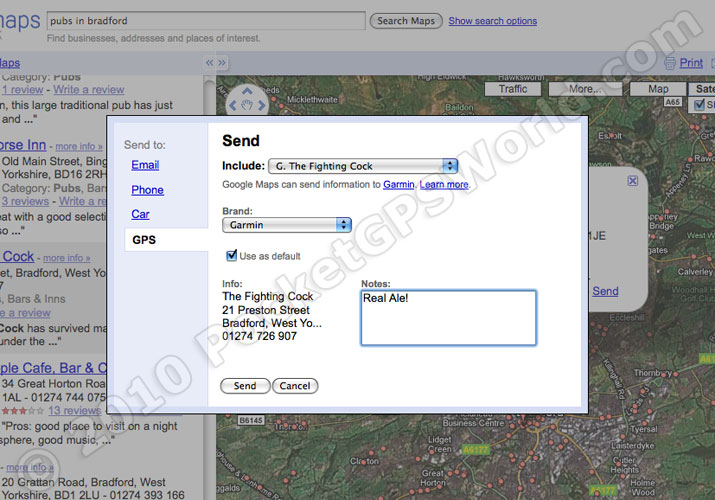Select Email in the Send to list
This screenshot has height=500, width=715.
click(x=145, y=165)
